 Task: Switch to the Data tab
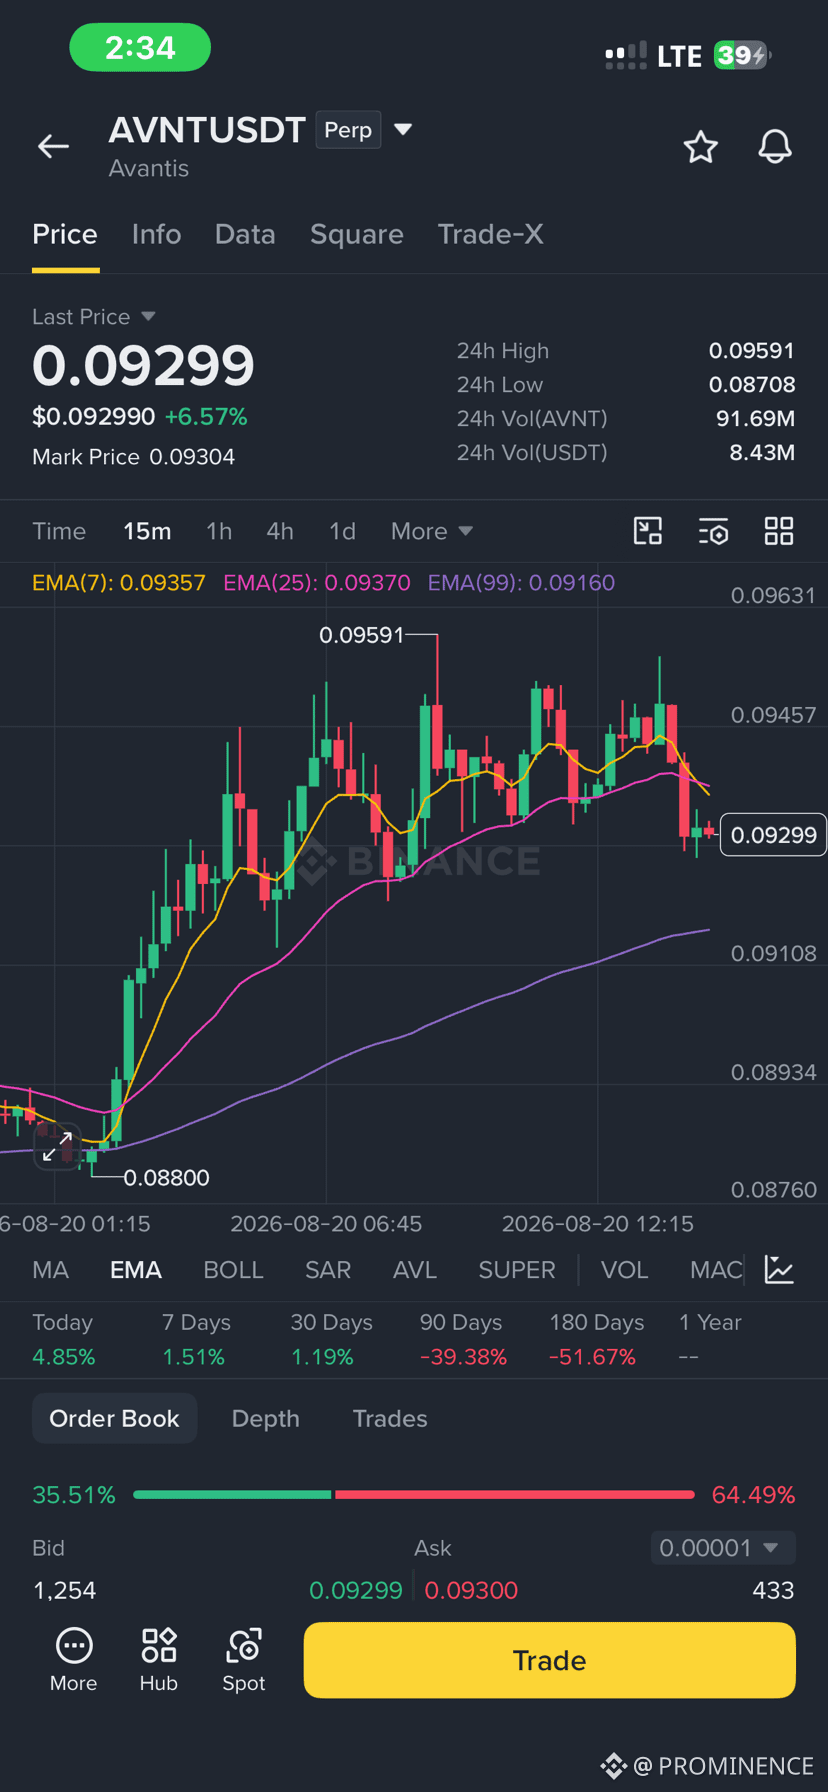[x=245, y=234]
